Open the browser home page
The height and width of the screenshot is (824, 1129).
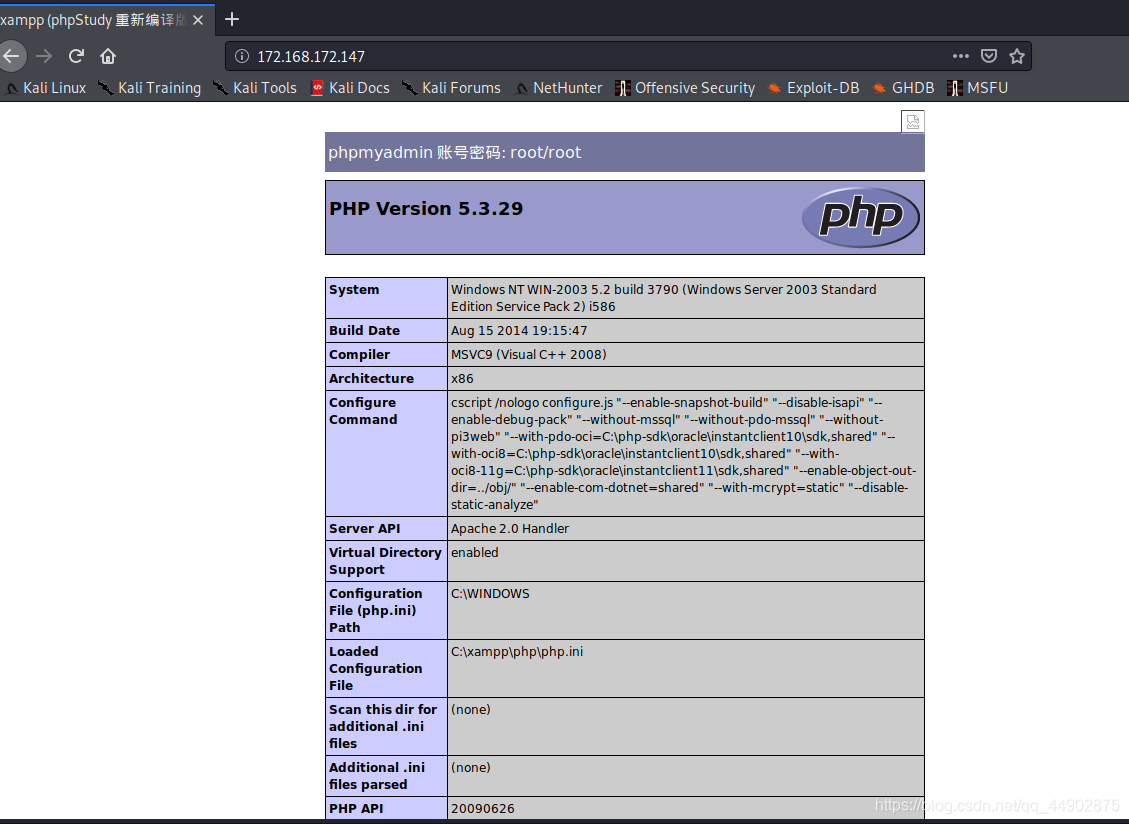tap(108, 56)
